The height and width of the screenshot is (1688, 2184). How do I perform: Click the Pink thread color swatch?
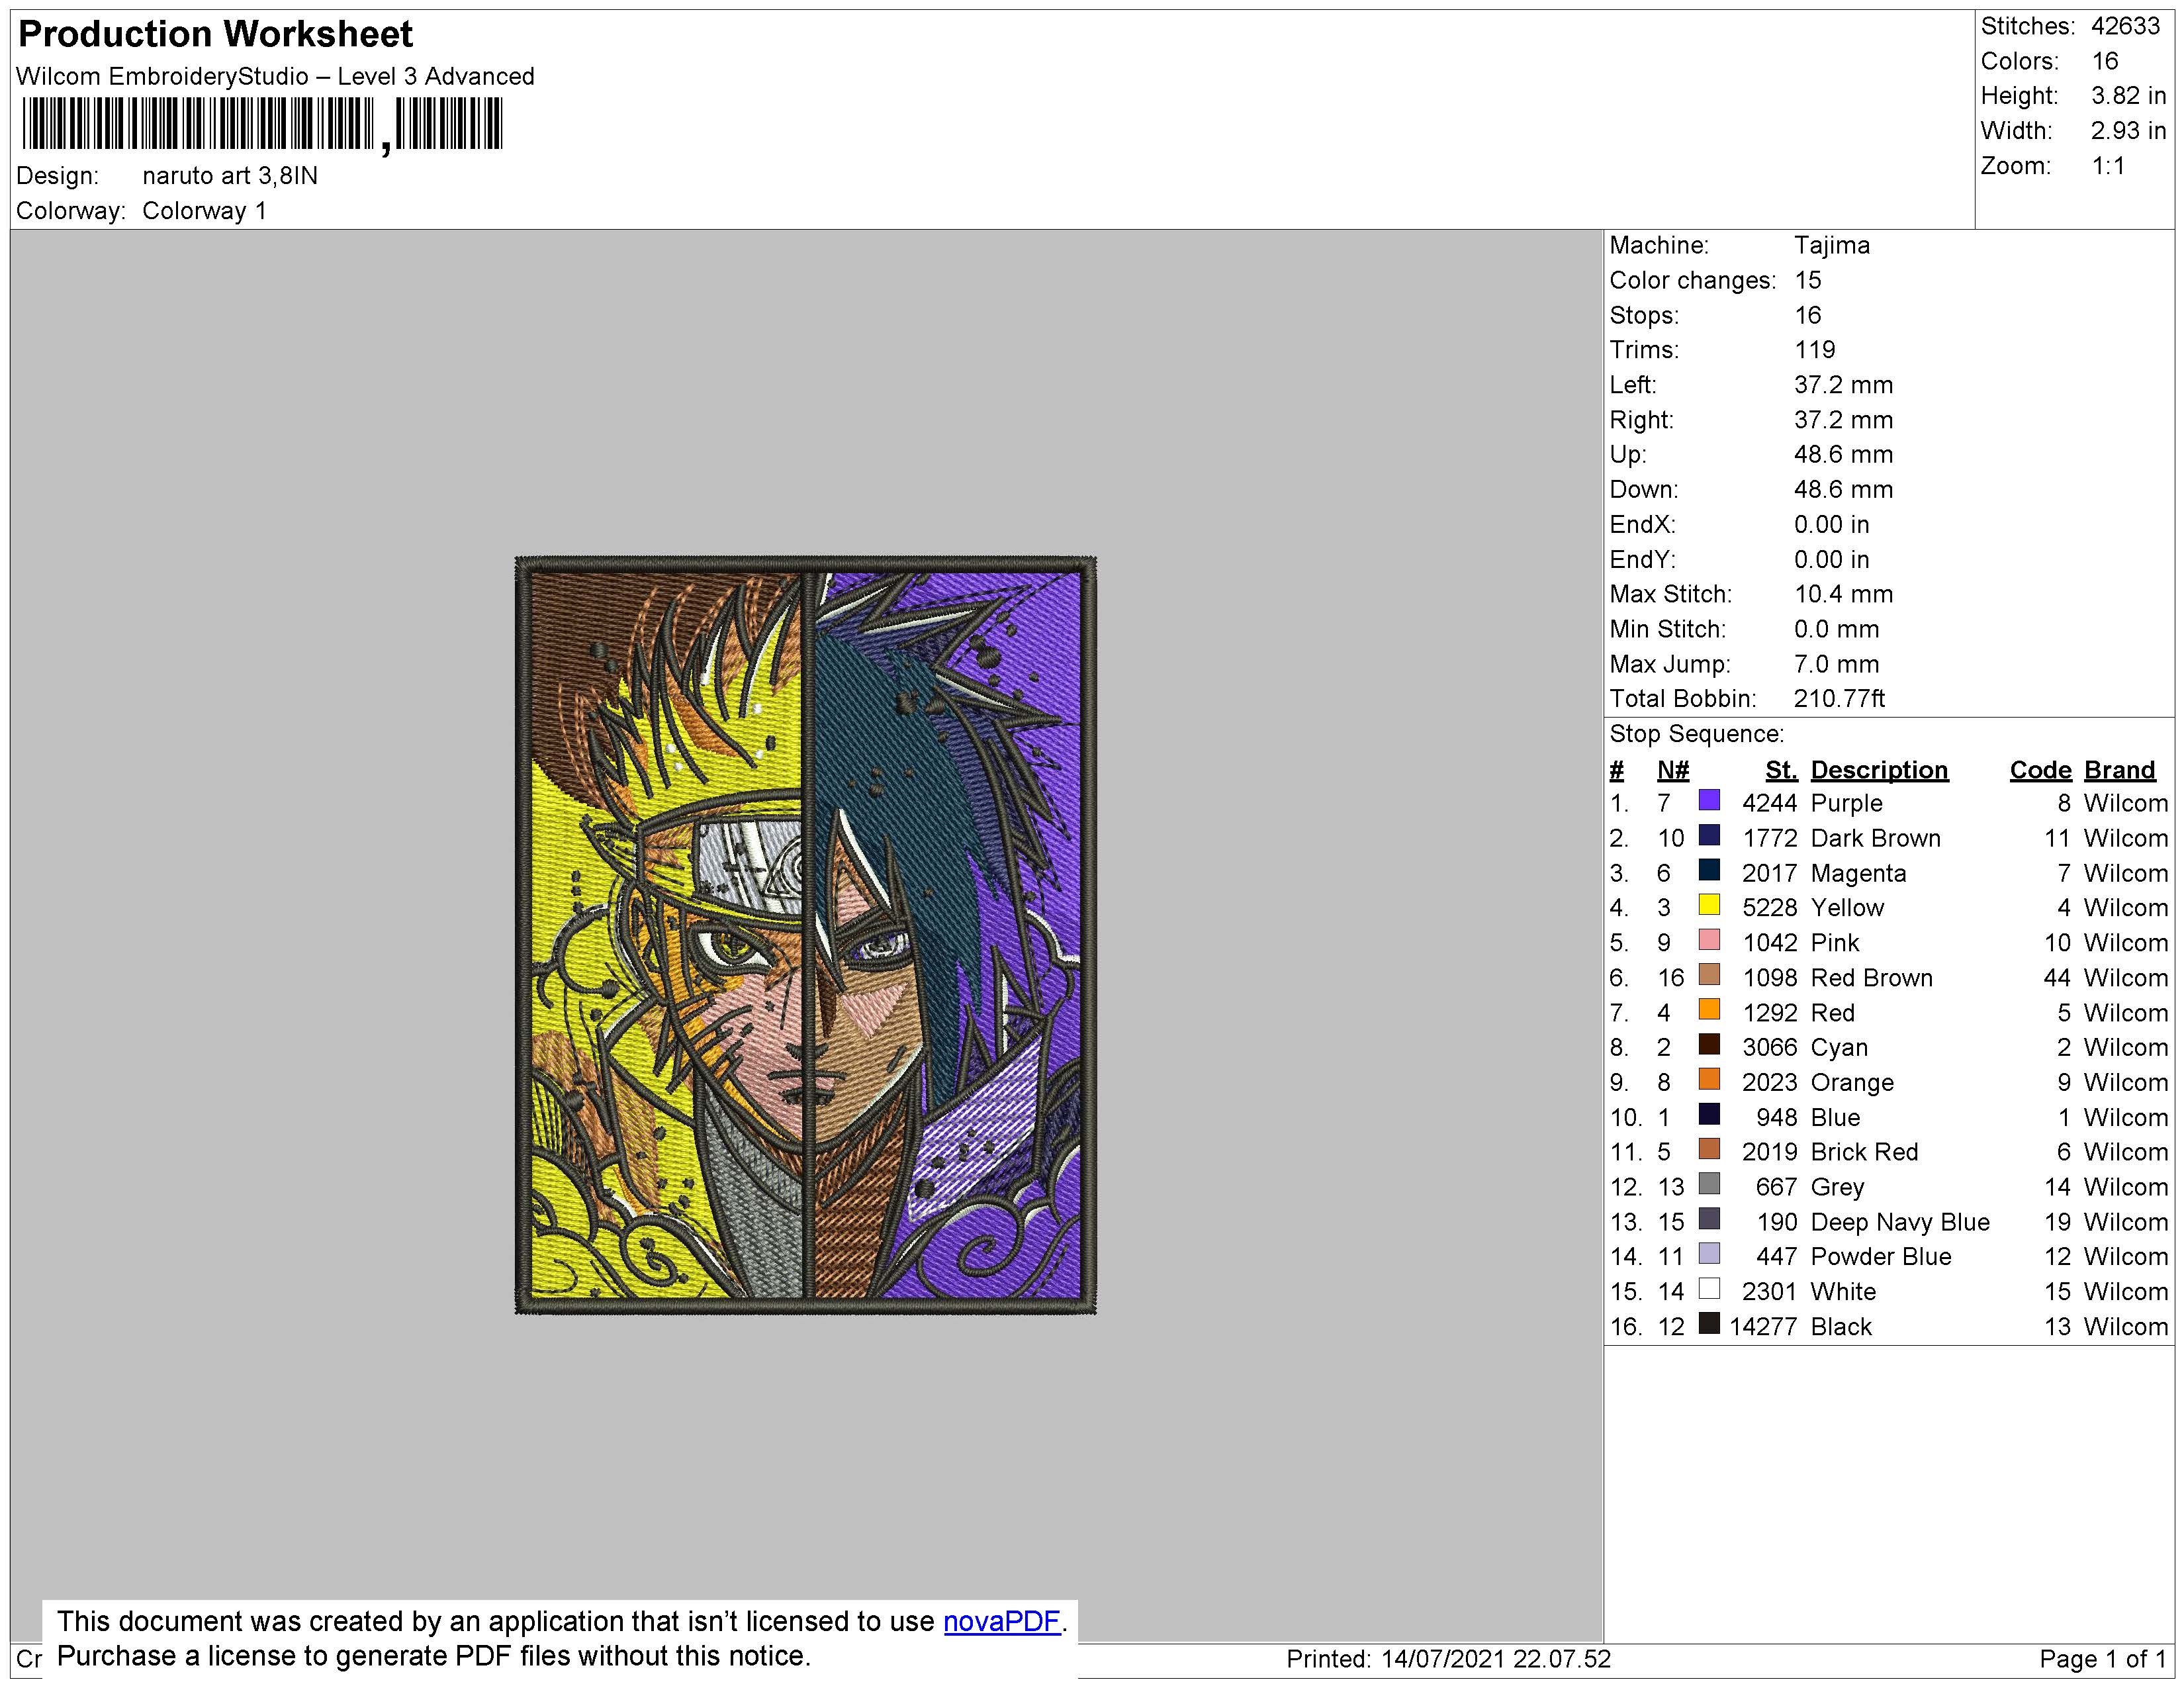[1710, 941]
